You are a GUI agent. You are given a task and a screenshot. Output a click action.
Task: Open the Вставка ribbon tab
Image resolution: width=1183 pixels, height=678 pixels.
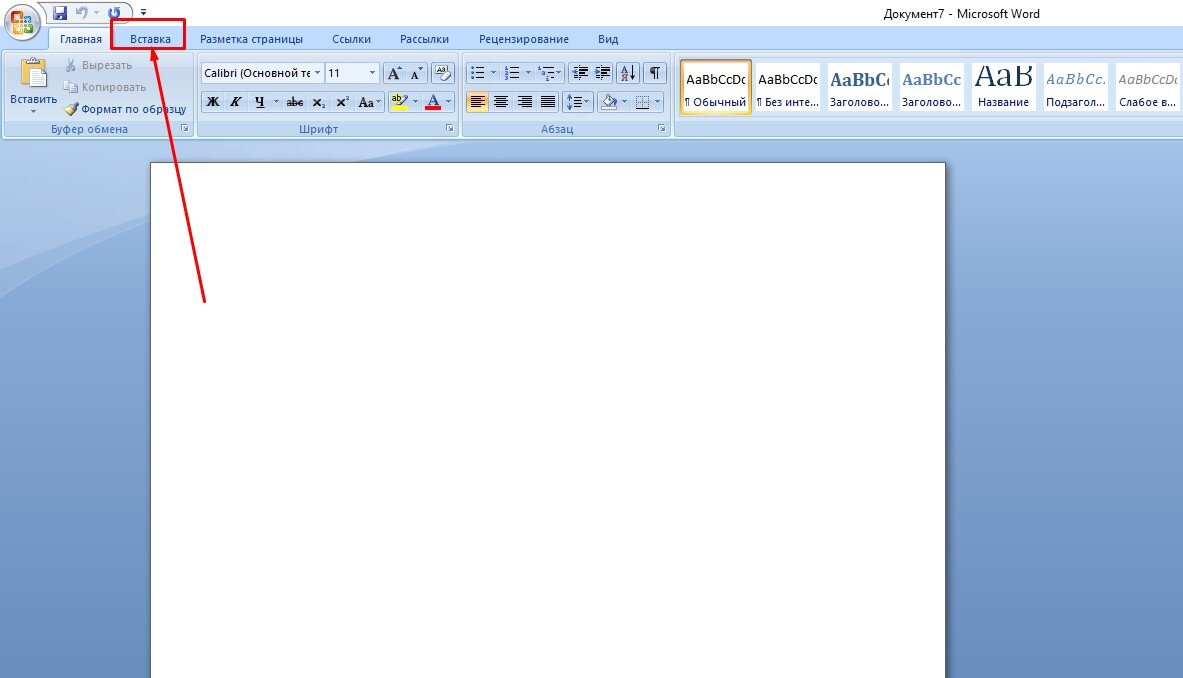[150, 39]
